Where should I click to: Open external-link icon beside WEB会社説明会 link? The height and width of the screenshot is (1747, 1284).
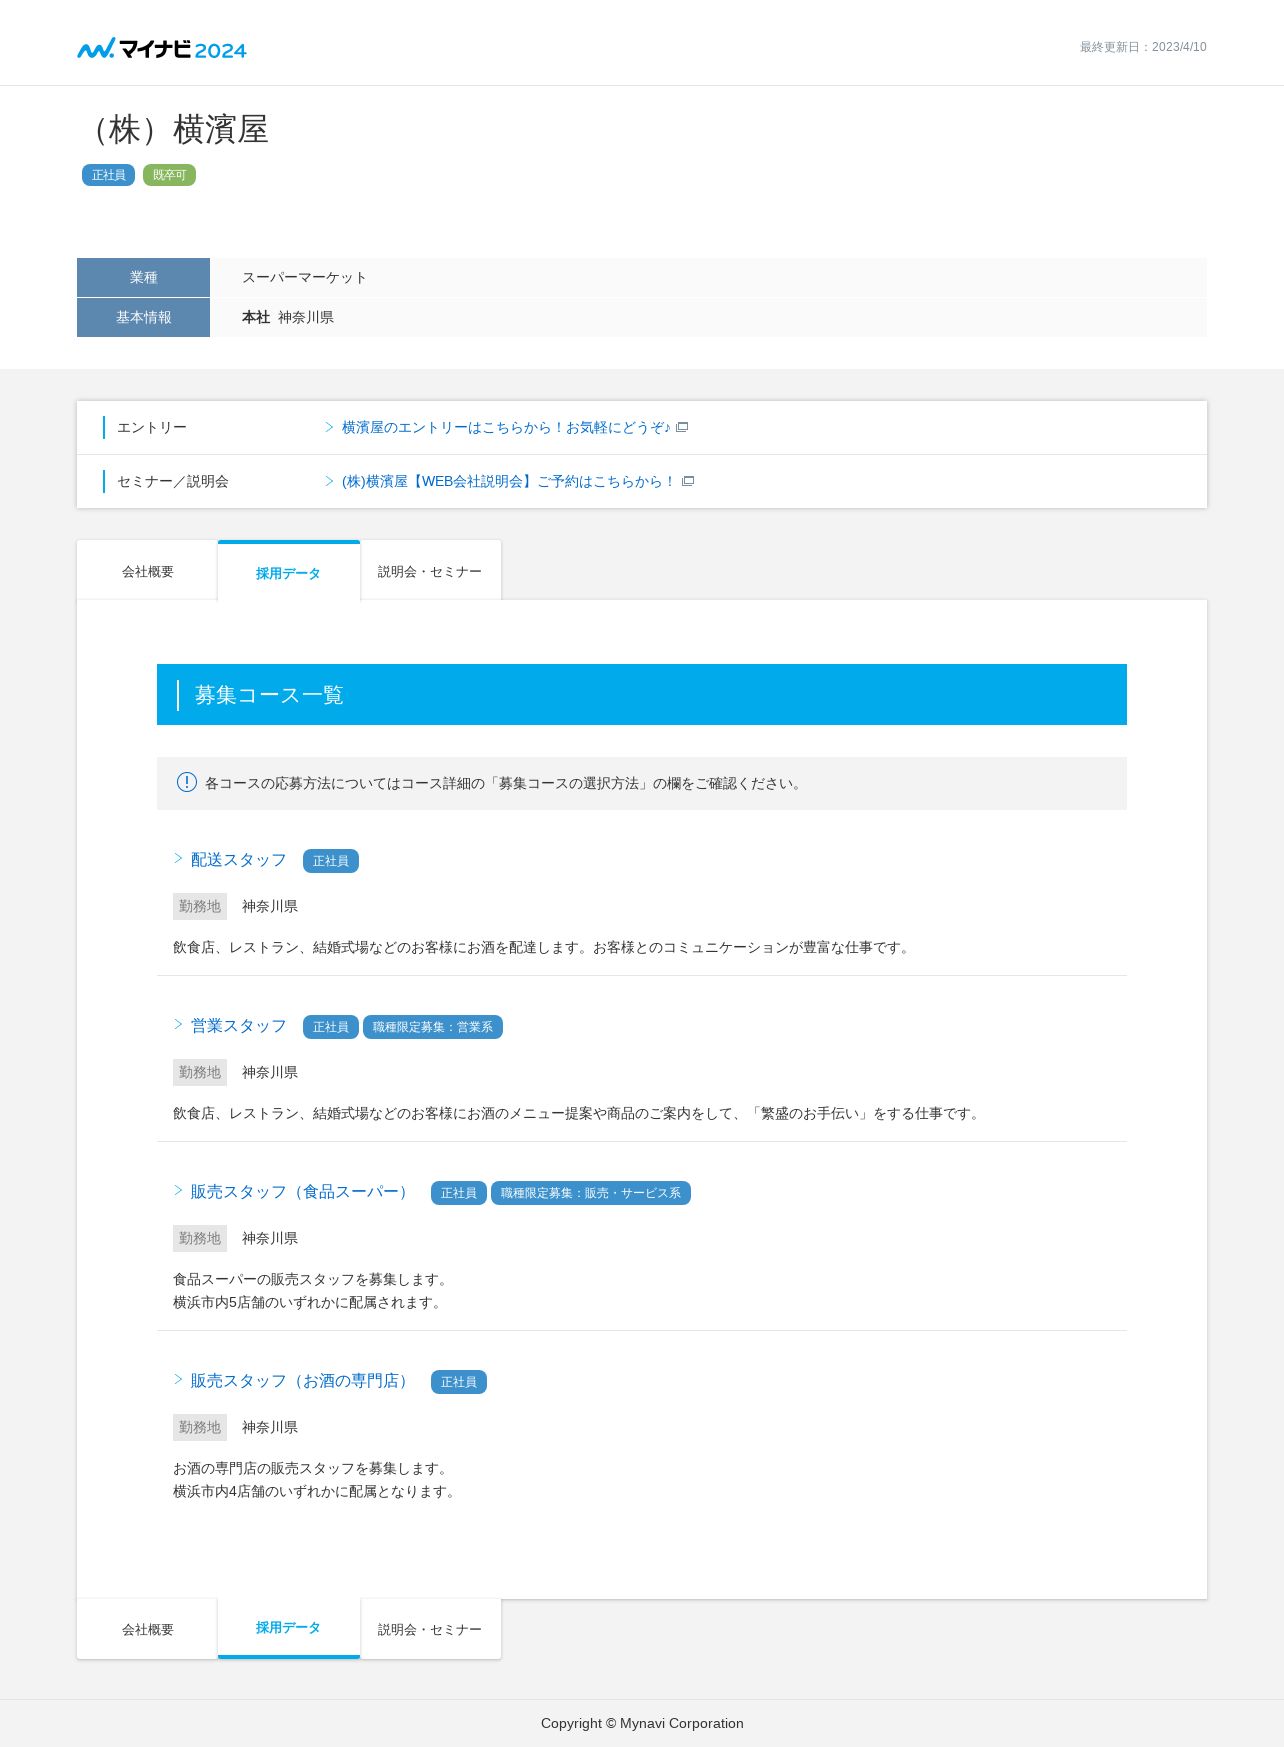[688, 481]
